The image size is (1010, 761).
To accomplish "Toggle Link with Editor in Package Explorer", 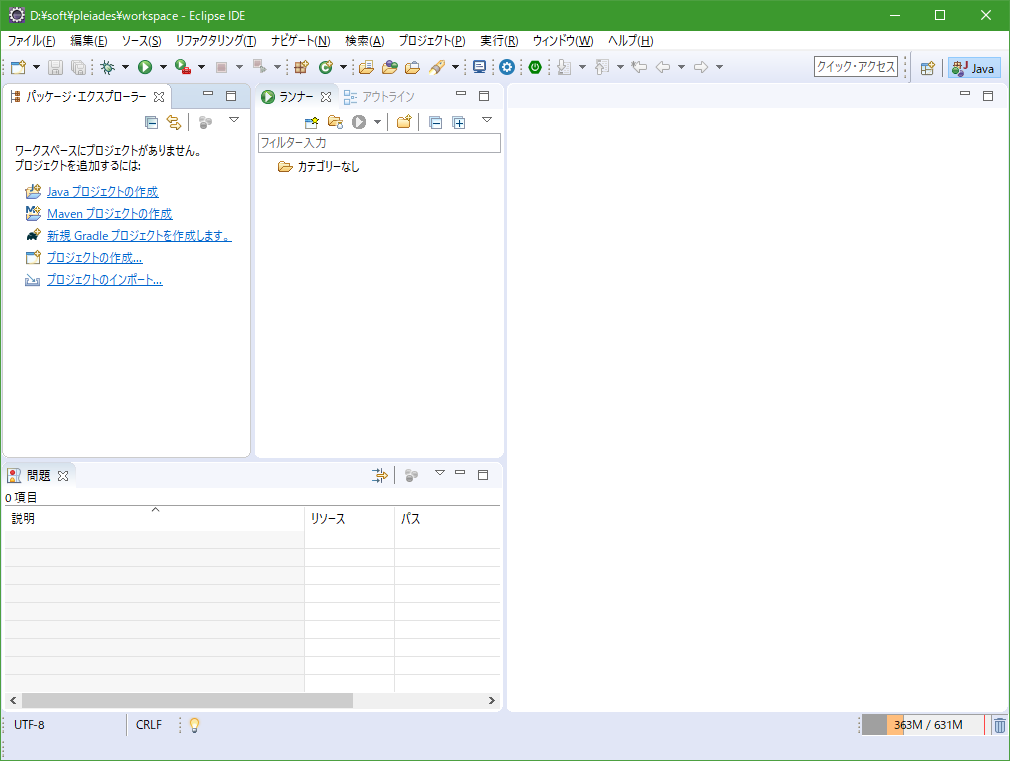I will click(174, 122).
